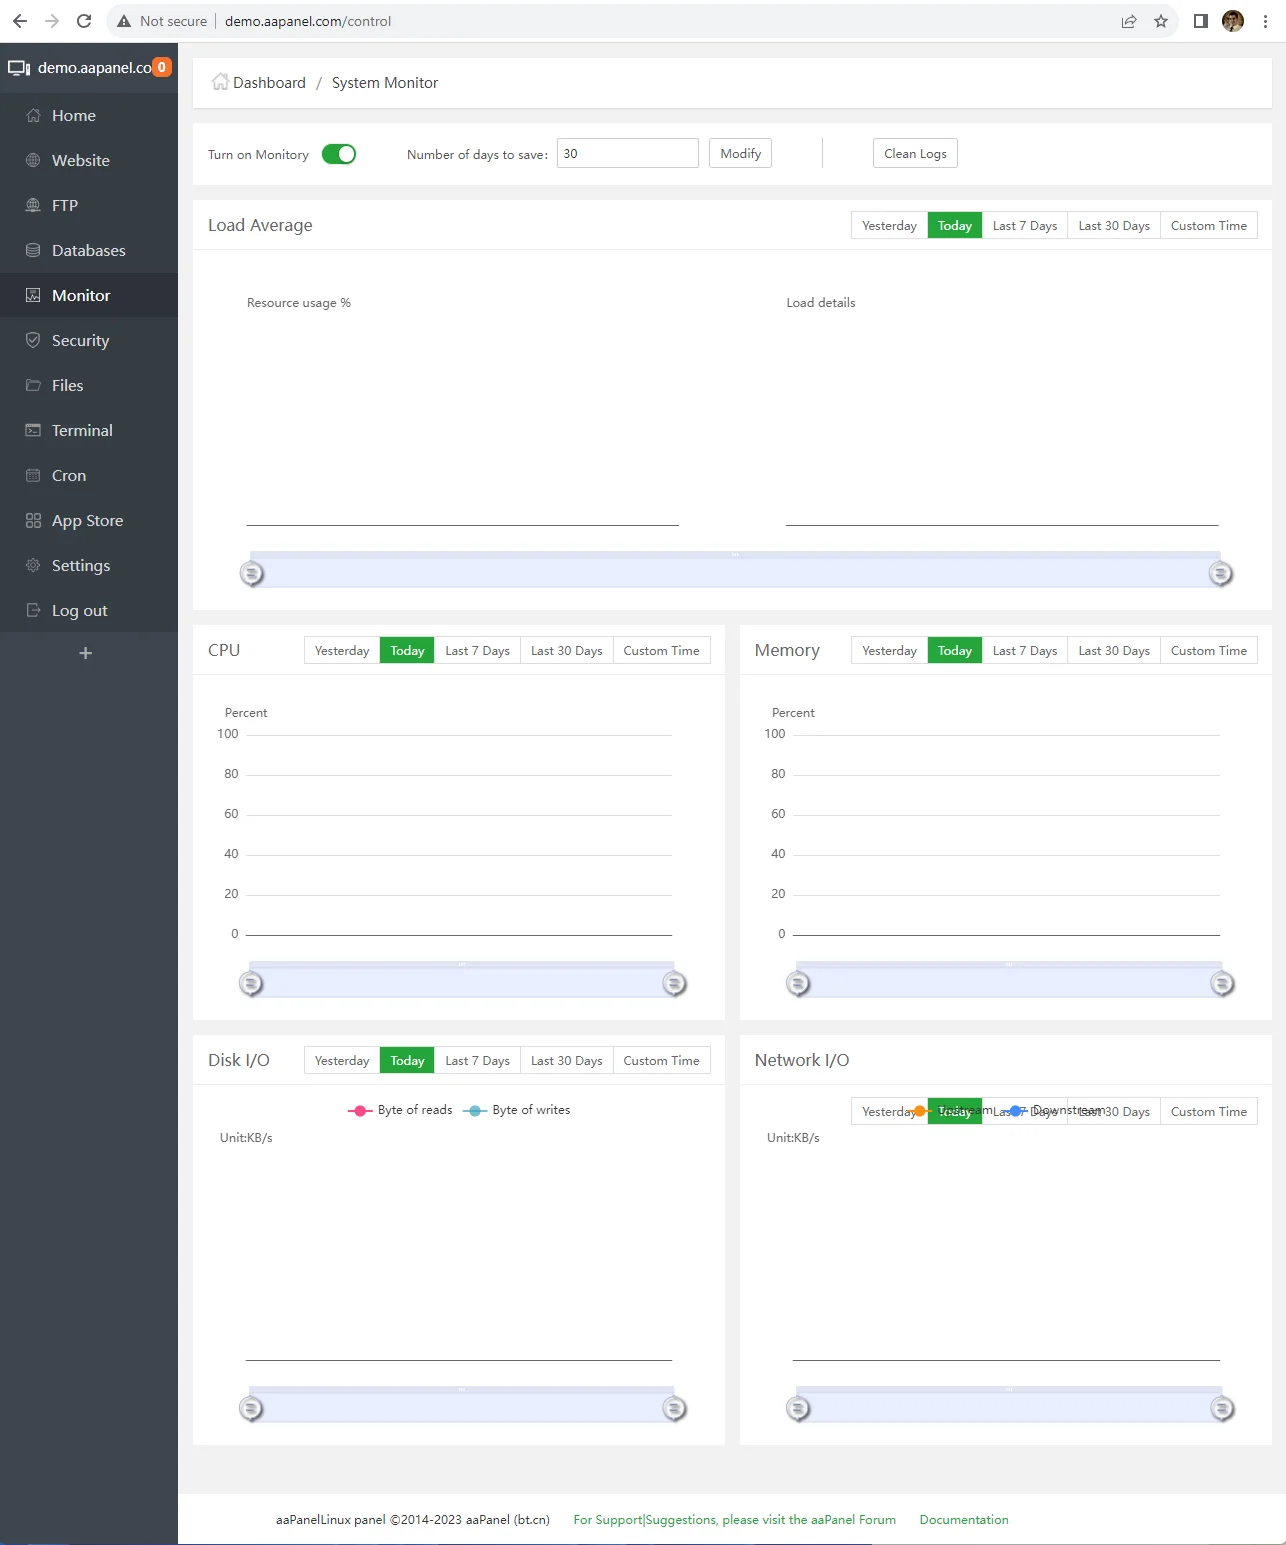Toggle the Byte of reads legend
The width and height of the screenshot is (1286, 1545).
pyautogui.click(x=399, y=1109)
